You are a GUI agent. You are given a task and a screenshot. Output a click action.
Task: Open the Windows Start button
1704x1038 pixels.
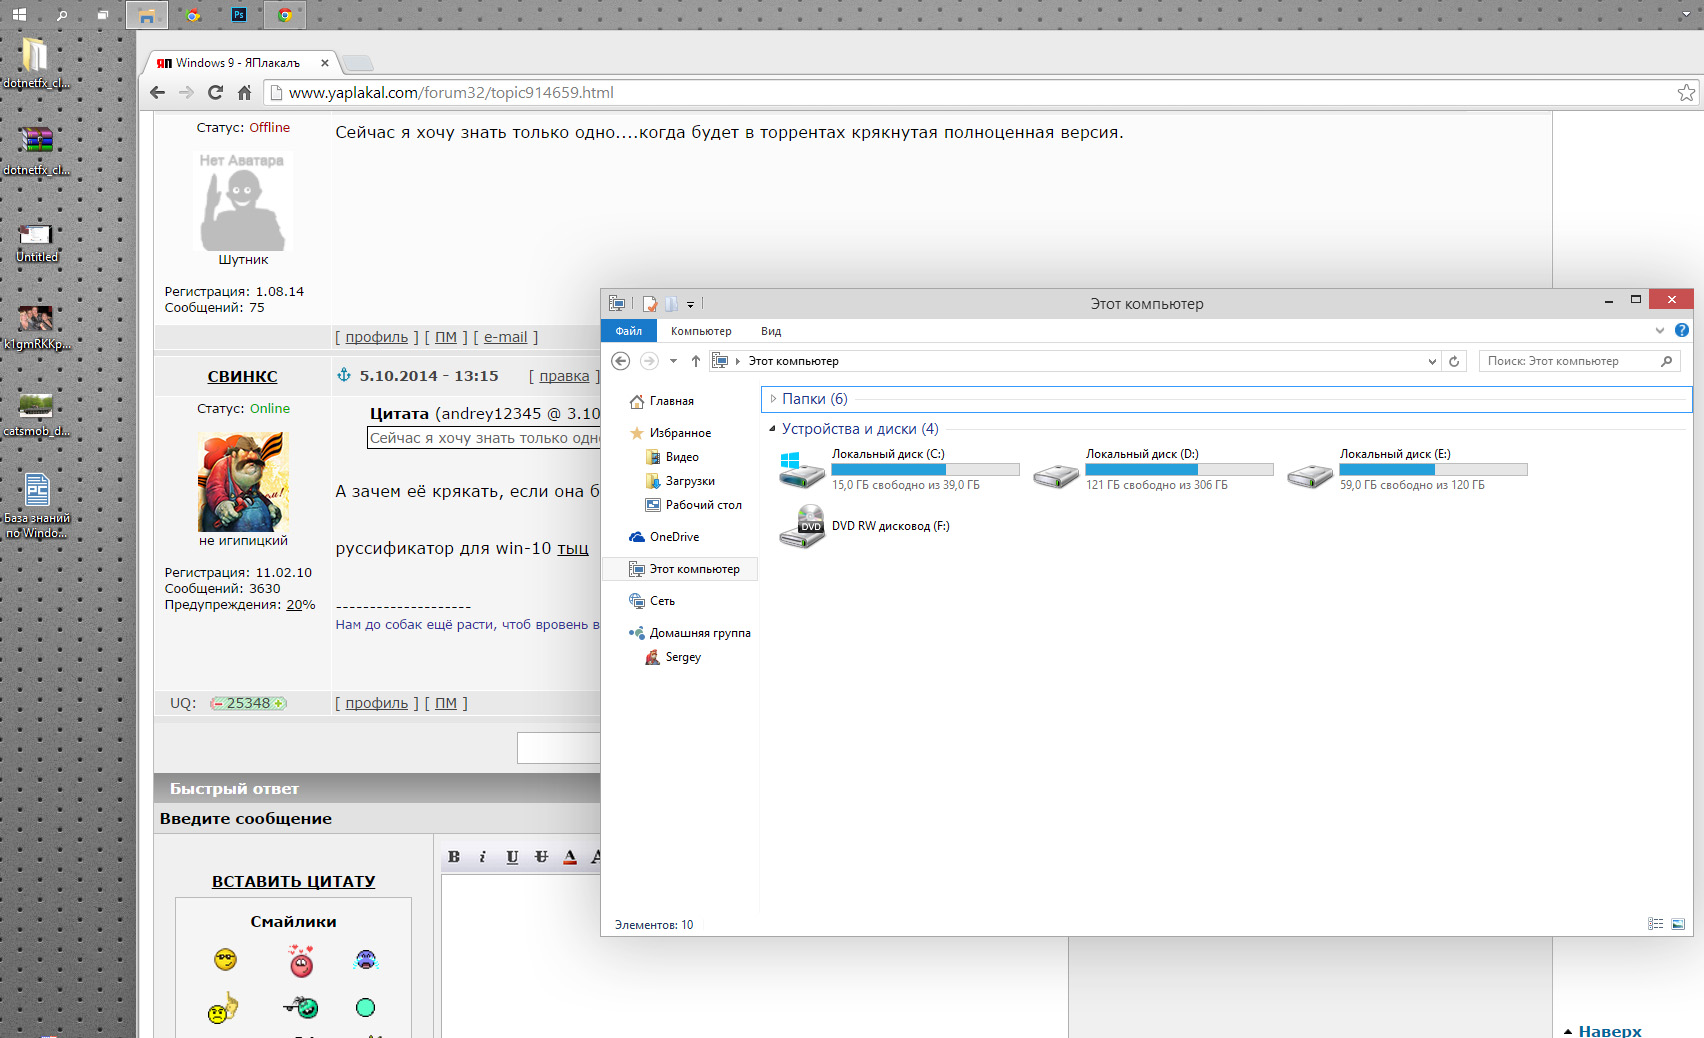[x=19, y=15]
